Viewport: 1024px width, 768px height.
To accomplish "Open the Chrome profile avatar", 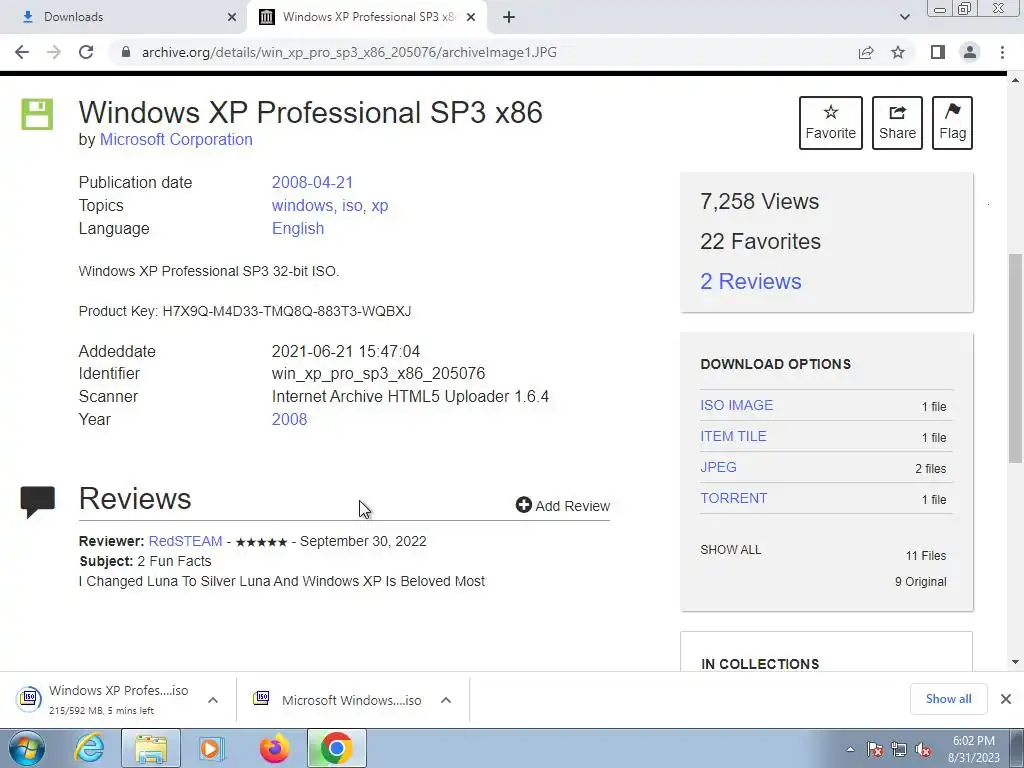I will pyautogui.click(x=970, y=52).
